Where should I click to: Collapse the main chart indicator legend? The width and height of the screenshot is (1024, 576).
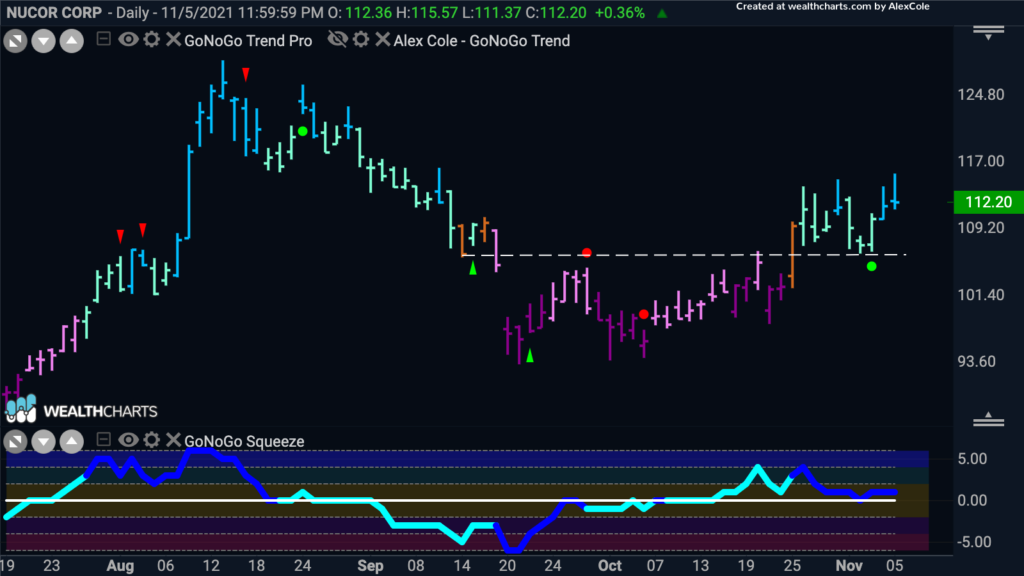coord(103,40)
